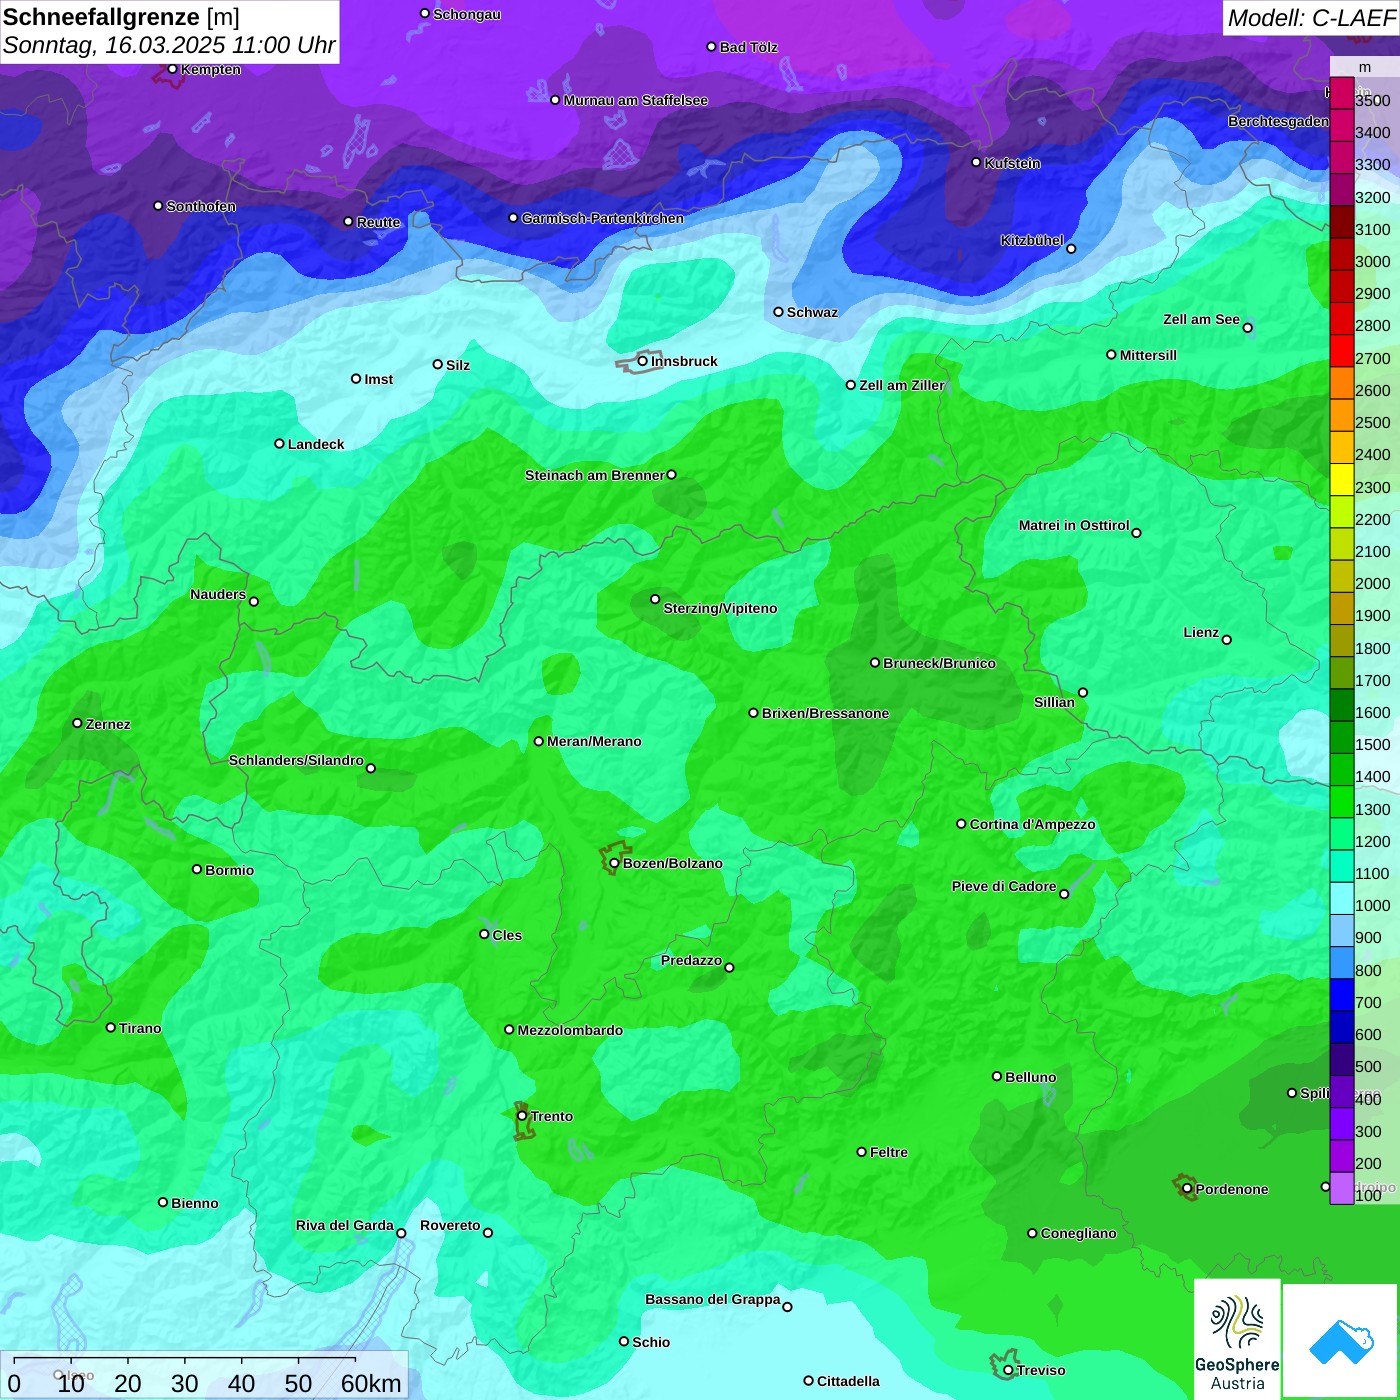
Task: Click the blue cloud logo icon
Action: pos(1341,1342)
